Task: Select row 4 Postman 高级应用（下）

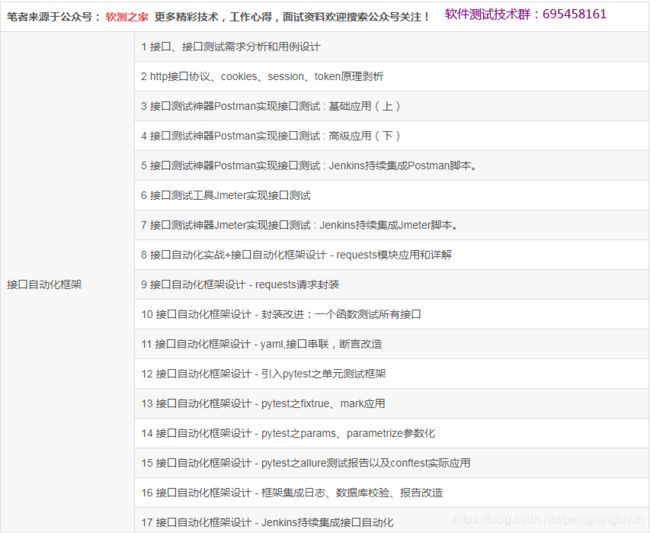Action: [x=392, y=136]
